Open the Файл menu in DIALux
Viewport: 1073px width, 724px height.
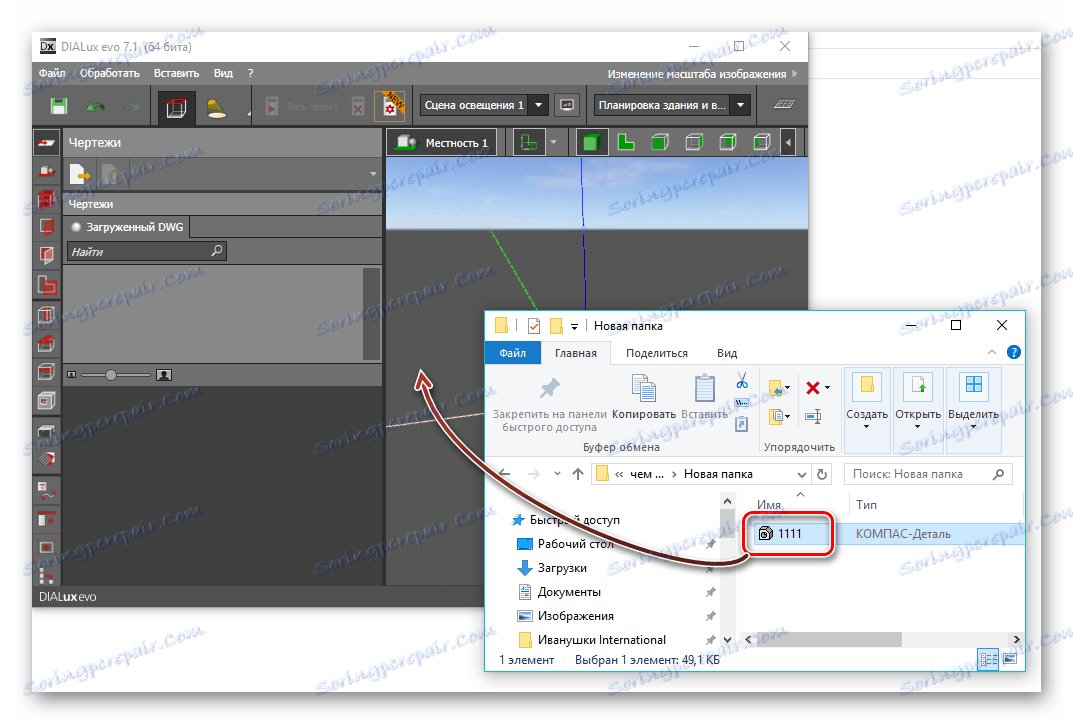pos(52,73)
